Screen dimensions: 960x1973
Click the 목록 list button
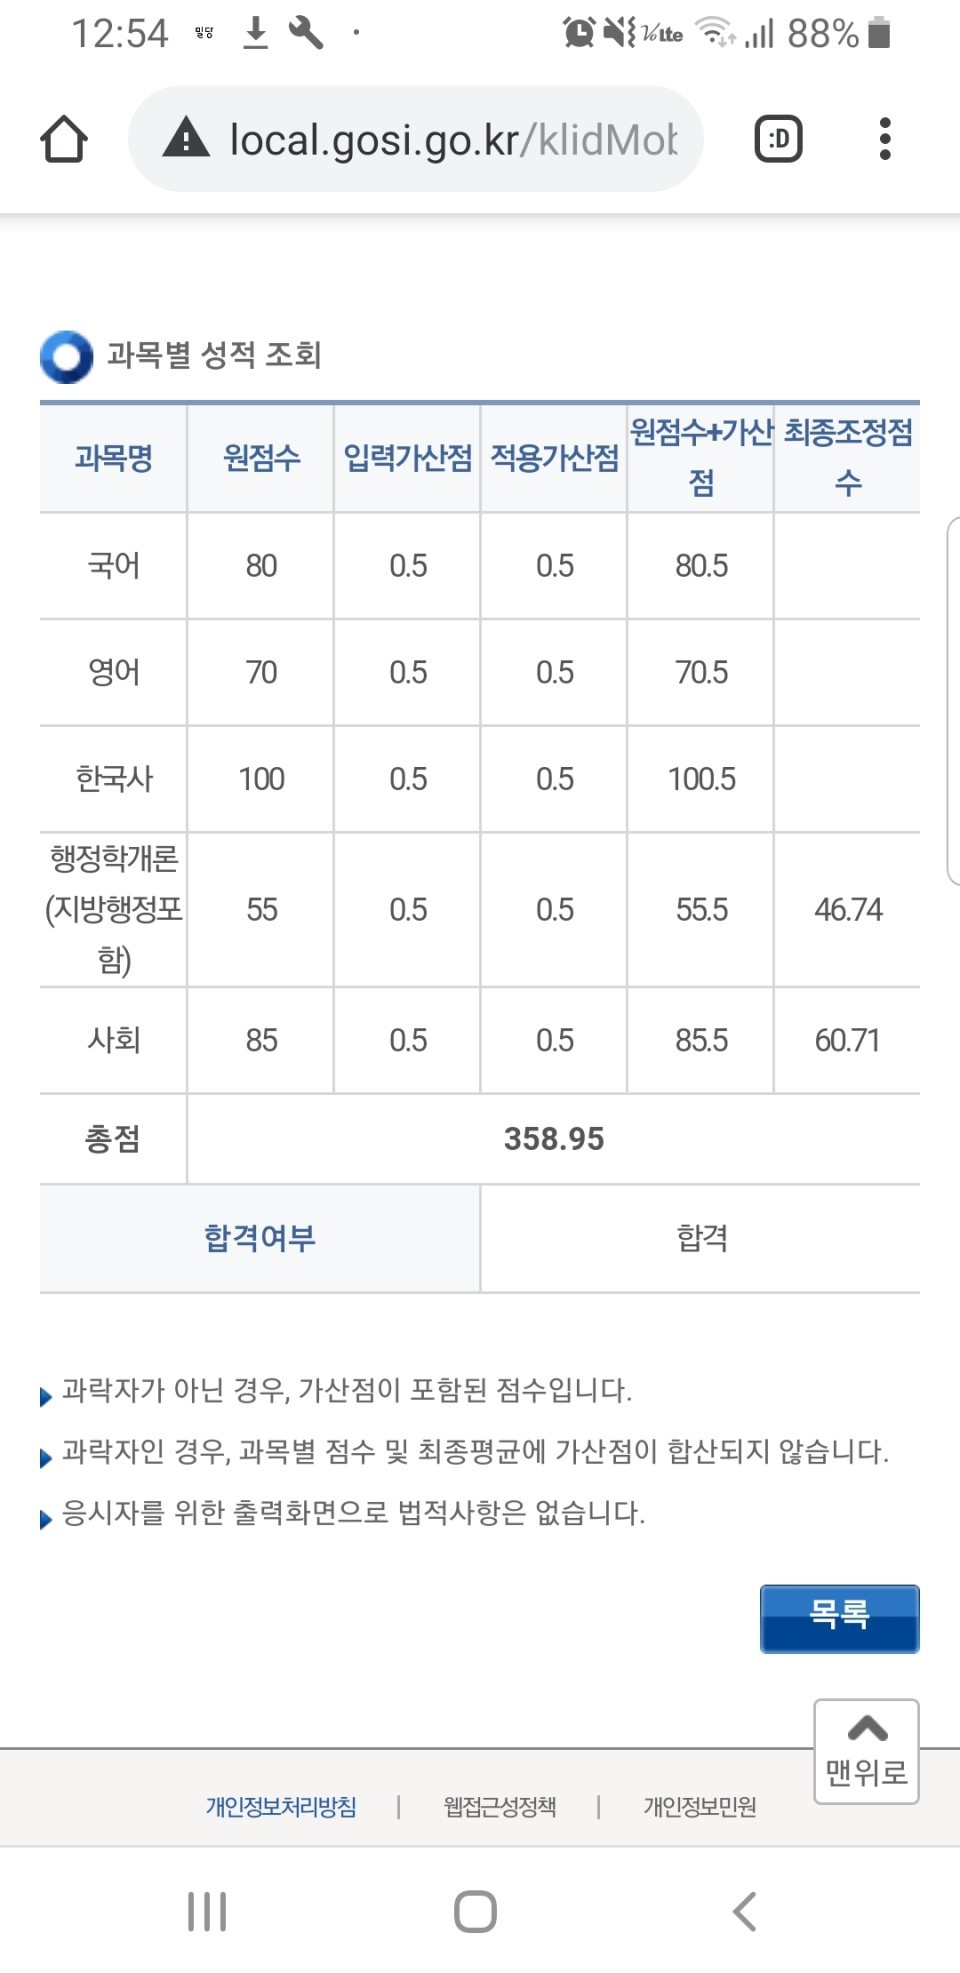click(839, 1617)
